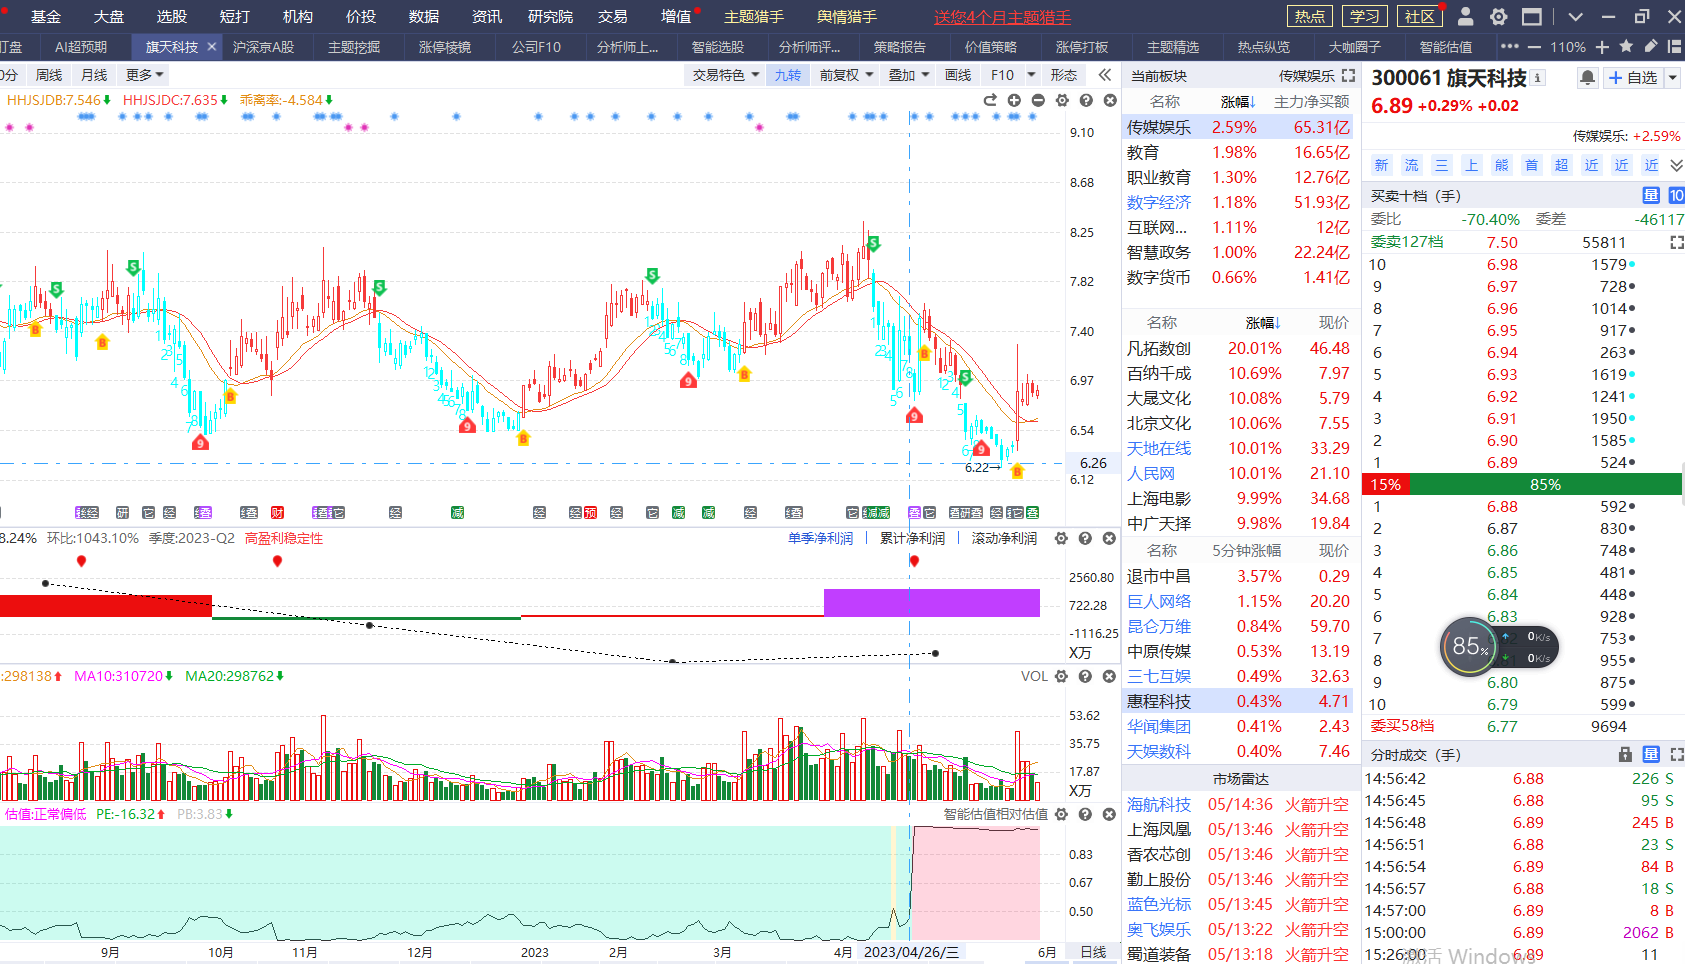Image resolution: width=1685 pixels, height=964 pixels.
Task: Close the 旗天科技 tab
Action: [212, 47]
